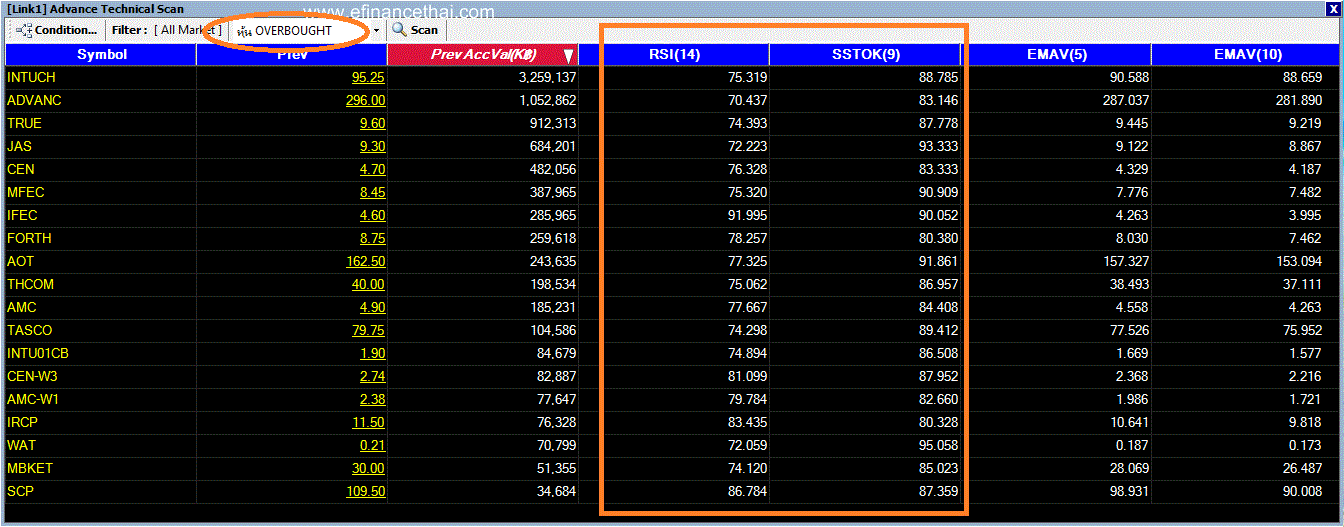Open the 9.60 price link for TRUE
Viewport: 1344px width, 527px height.
click(372, 123)
